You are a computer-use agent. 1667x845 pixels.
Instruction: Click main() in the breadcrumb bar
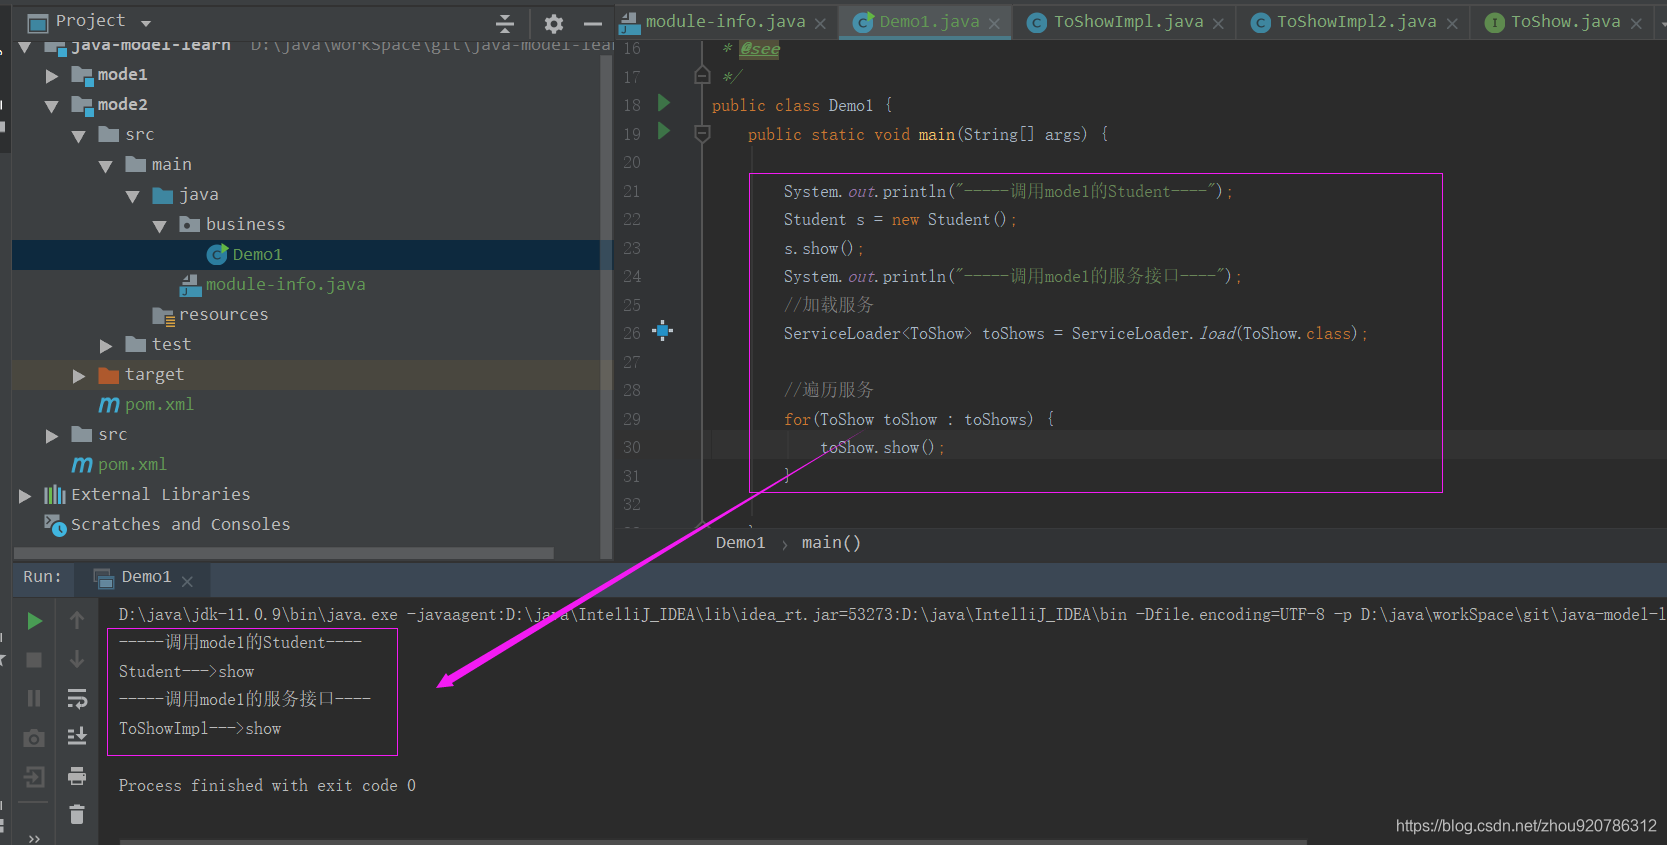[831, 543]
